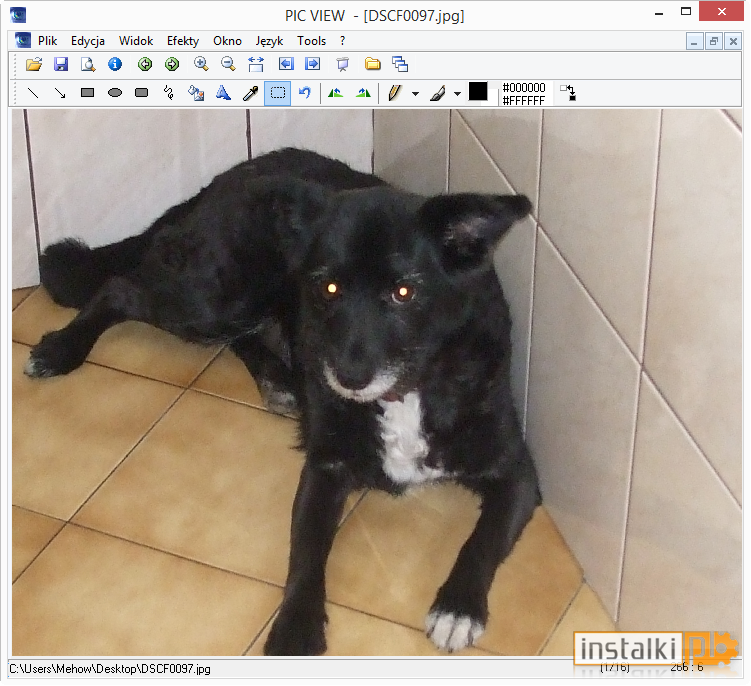
Task: Expand the brush tool dropdown arrow
Action: click(x=457, y=94)
